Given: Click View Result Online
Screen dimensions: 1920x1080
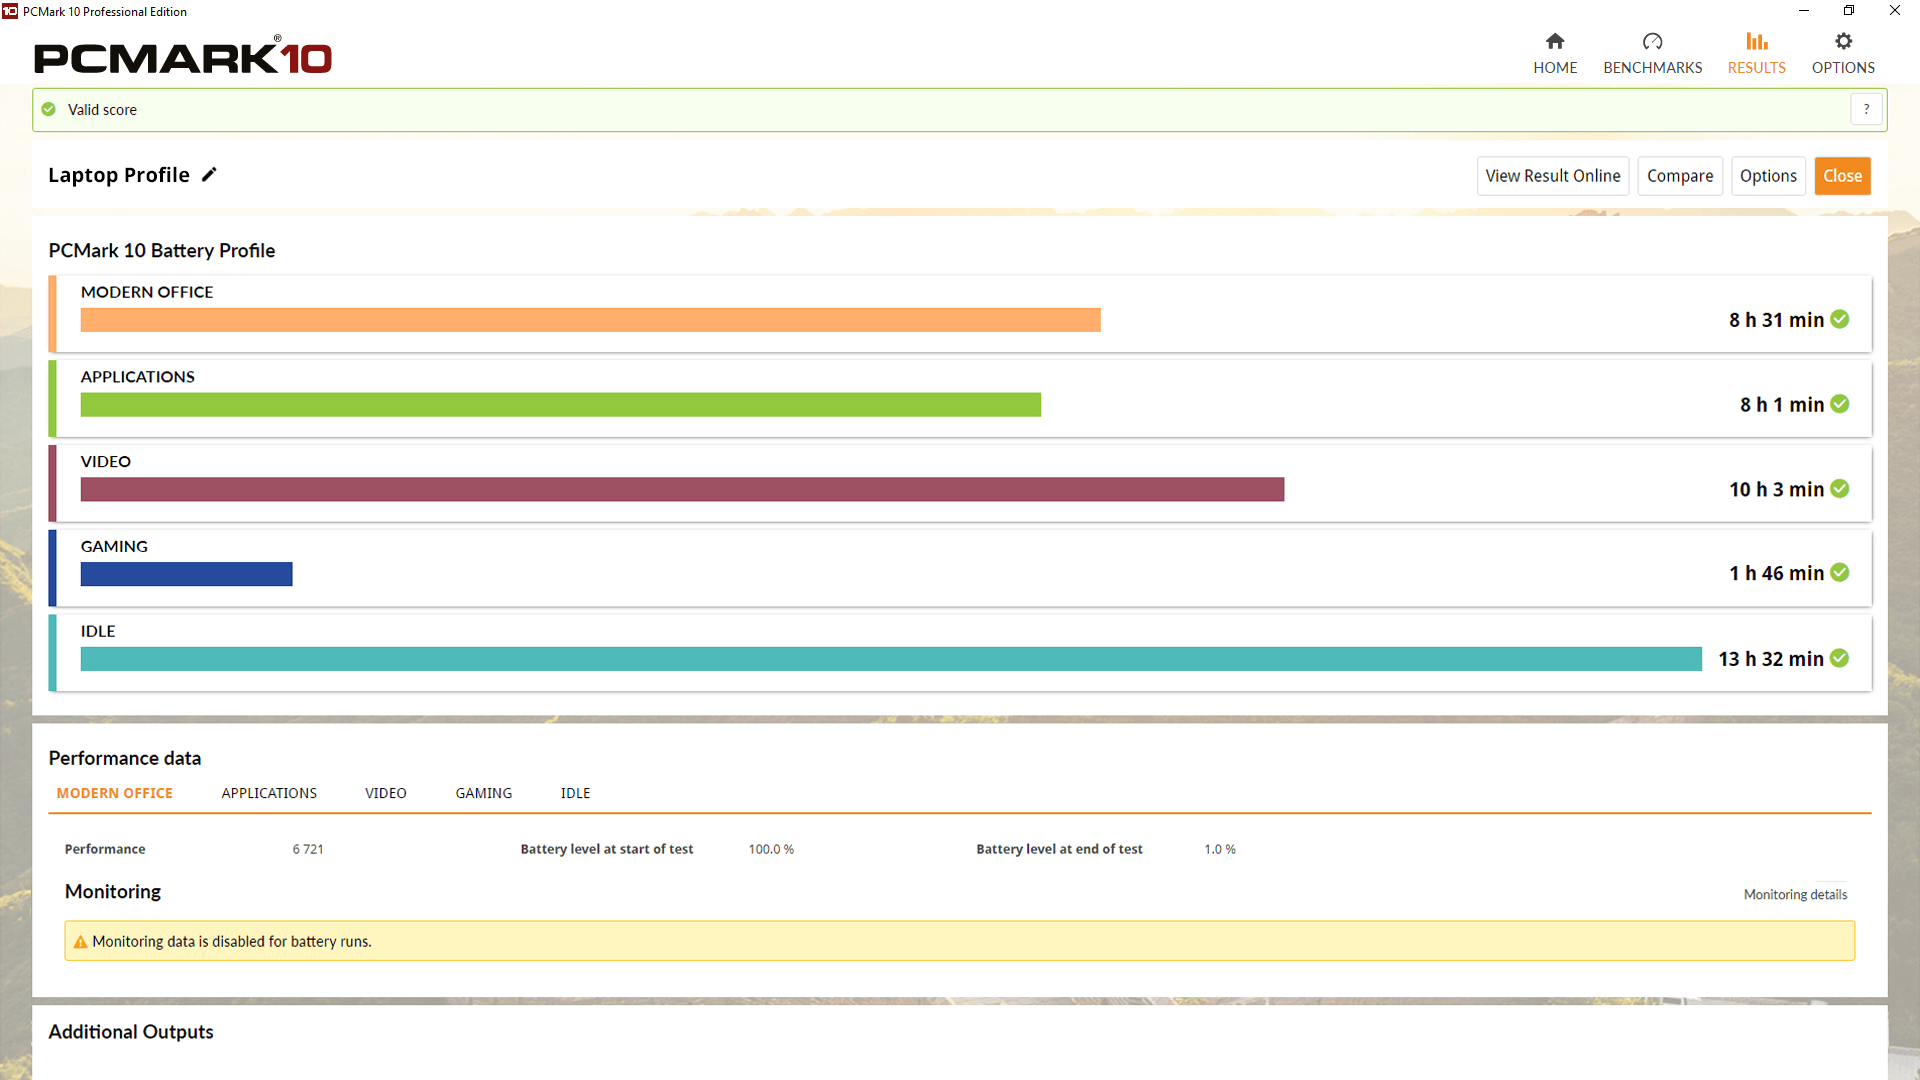Looking at the screenshot, I should coord(1552,175).
